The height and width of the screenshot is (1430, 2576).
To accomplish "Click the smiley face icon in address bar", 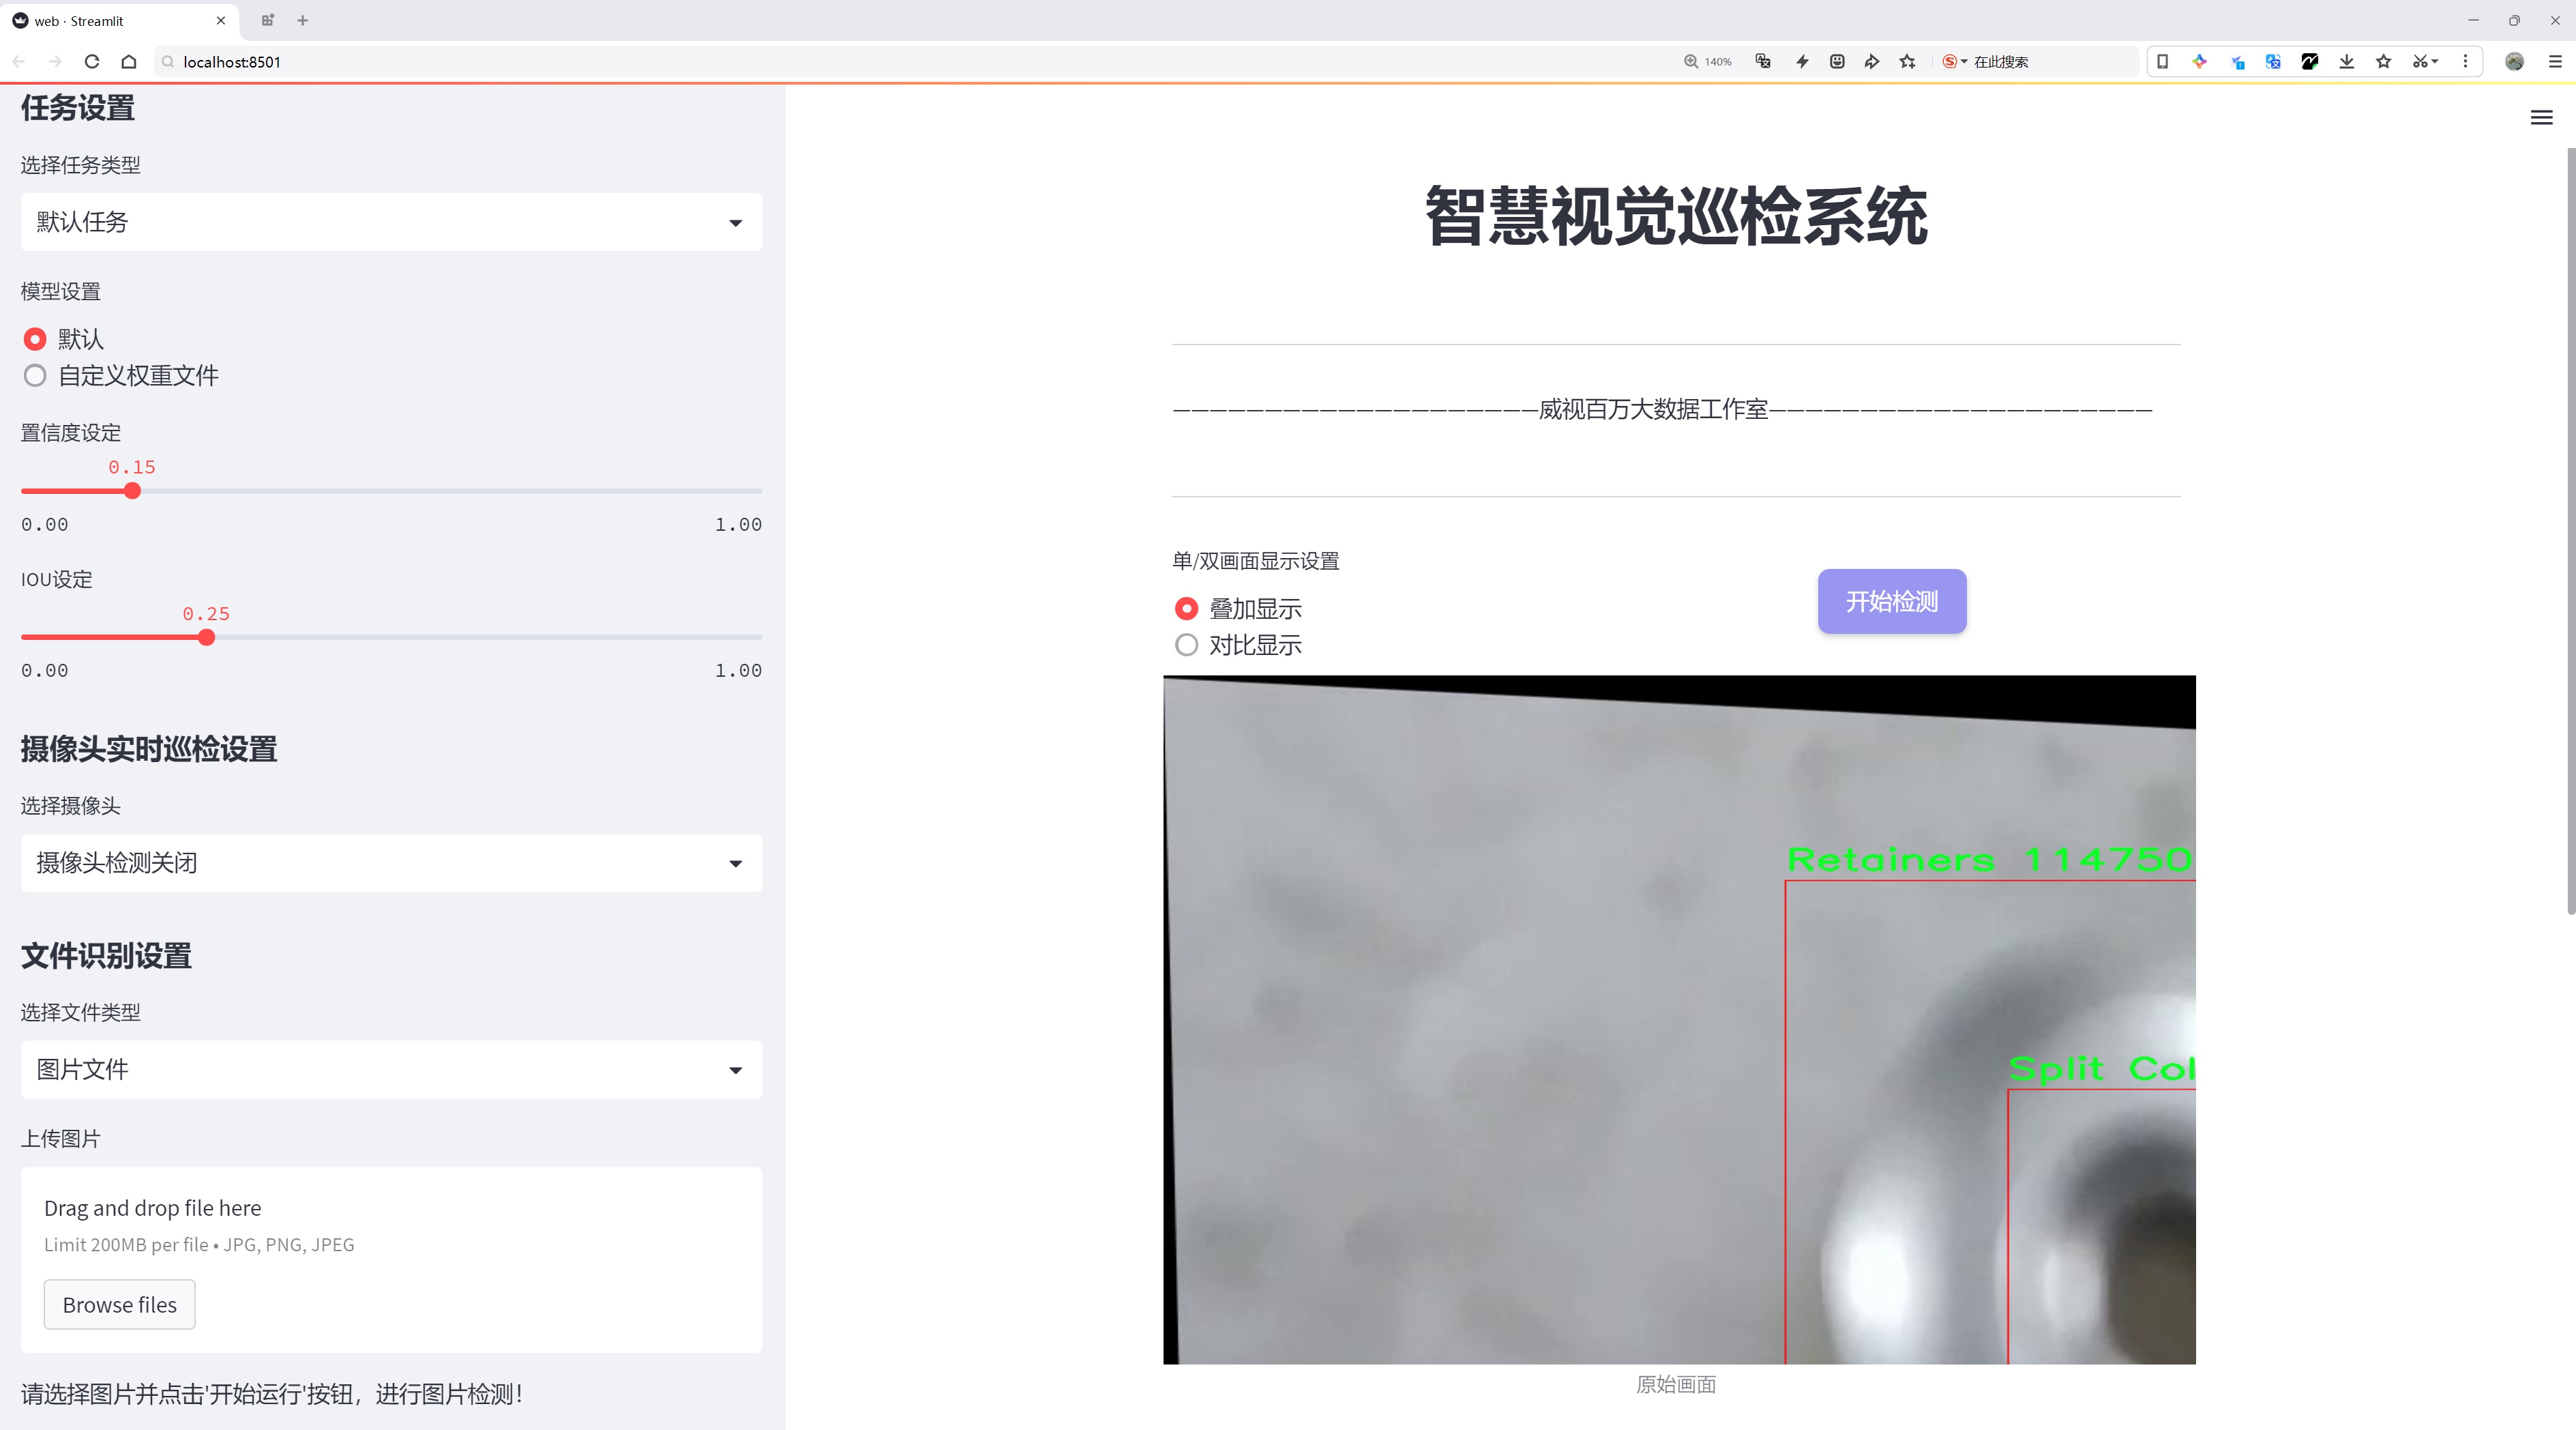I will [x=1837, y=61].
